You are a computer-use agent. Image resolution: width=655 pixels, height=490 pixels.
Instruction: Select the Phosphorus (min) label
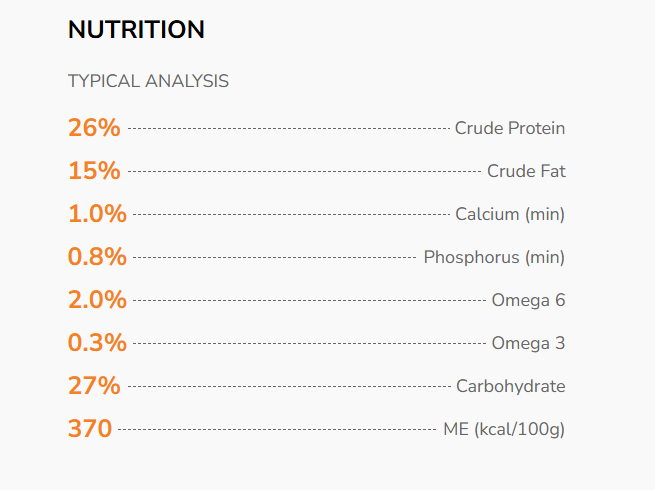[494, 257]
